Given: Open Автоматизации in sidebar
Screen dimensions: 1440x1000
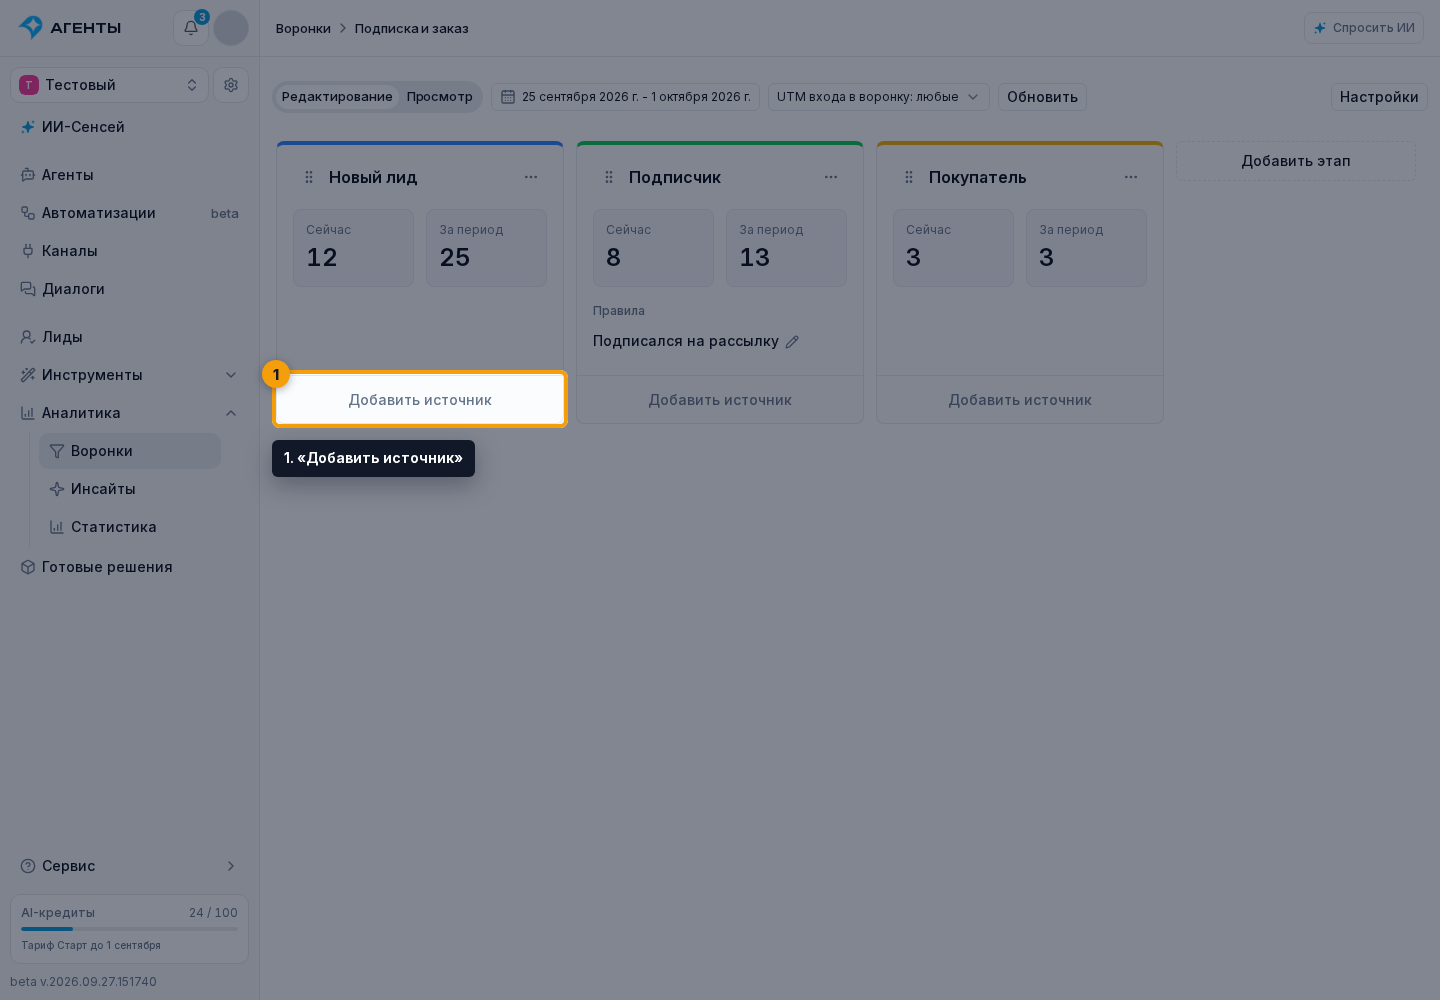Looking at the screenshot, I should tap(129, 213).
